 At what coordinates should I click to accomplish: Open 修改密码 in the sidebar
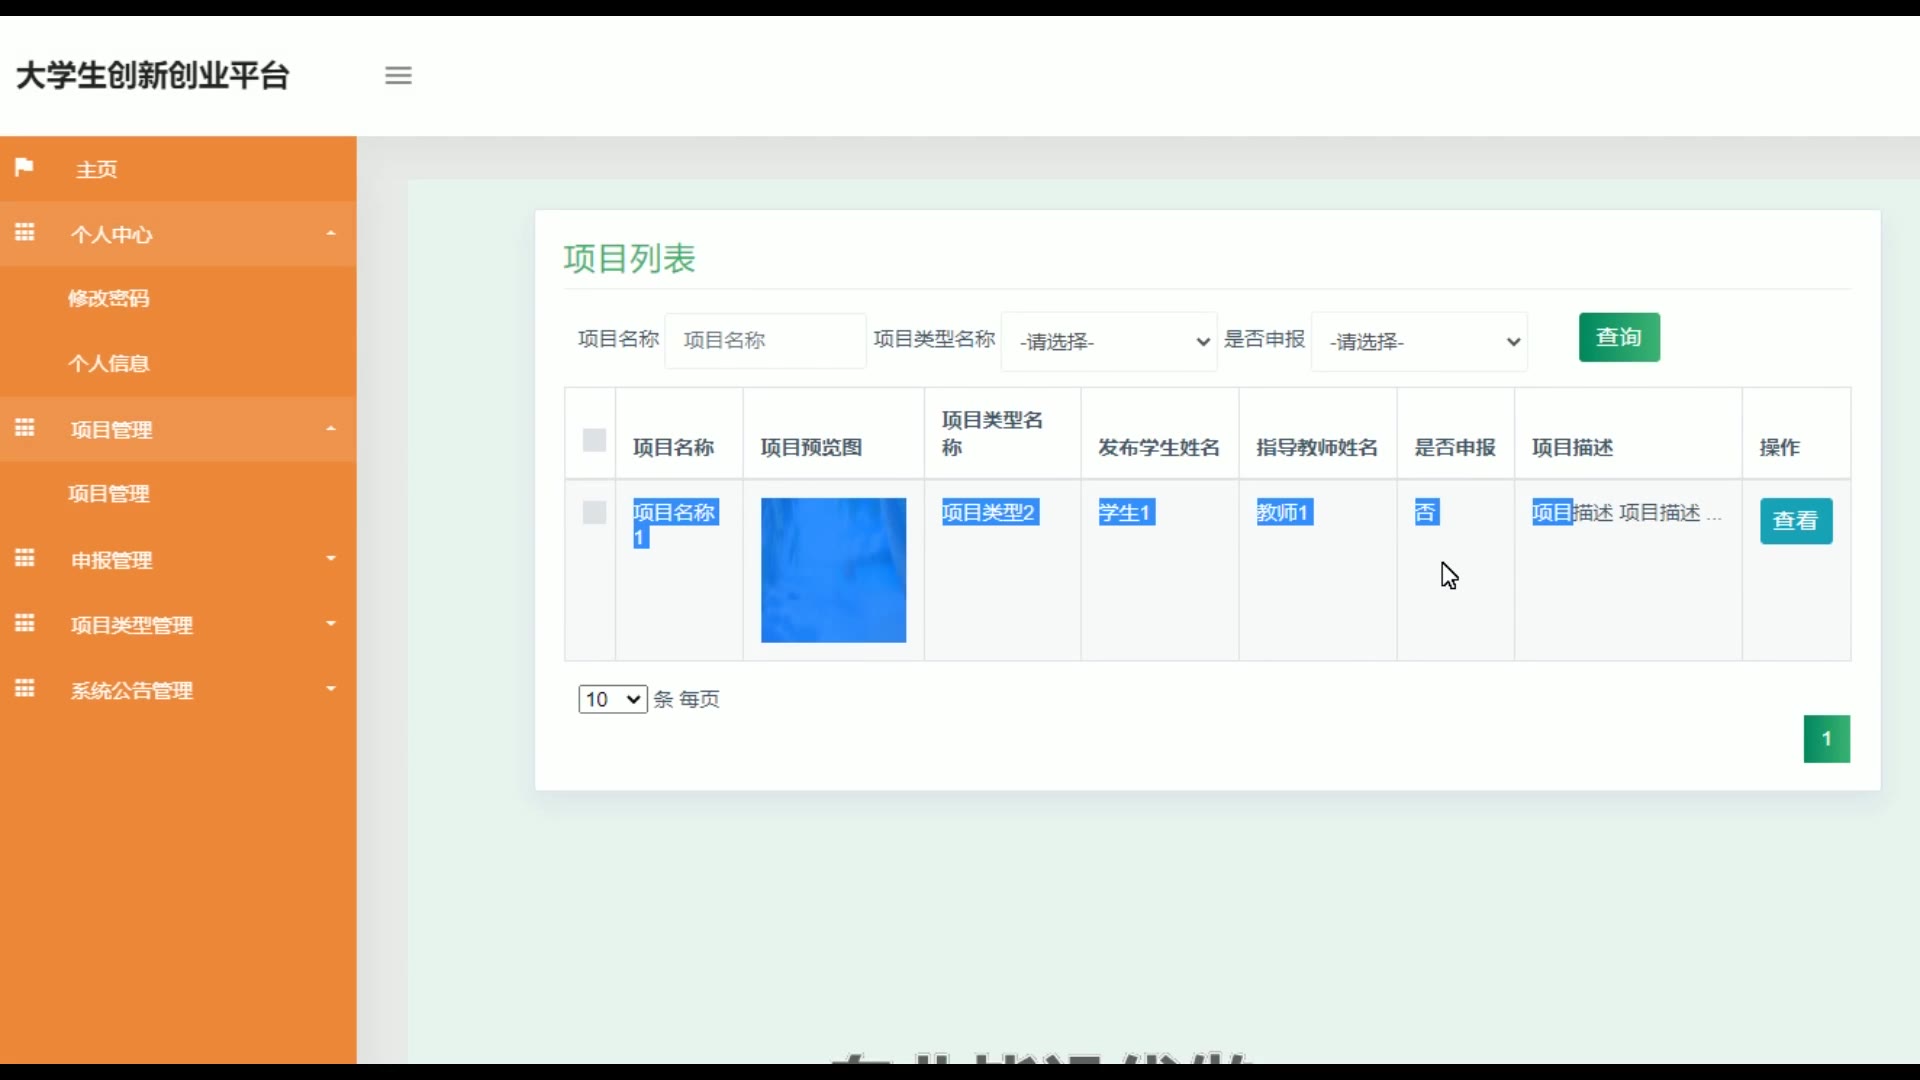tap(109, 298)
